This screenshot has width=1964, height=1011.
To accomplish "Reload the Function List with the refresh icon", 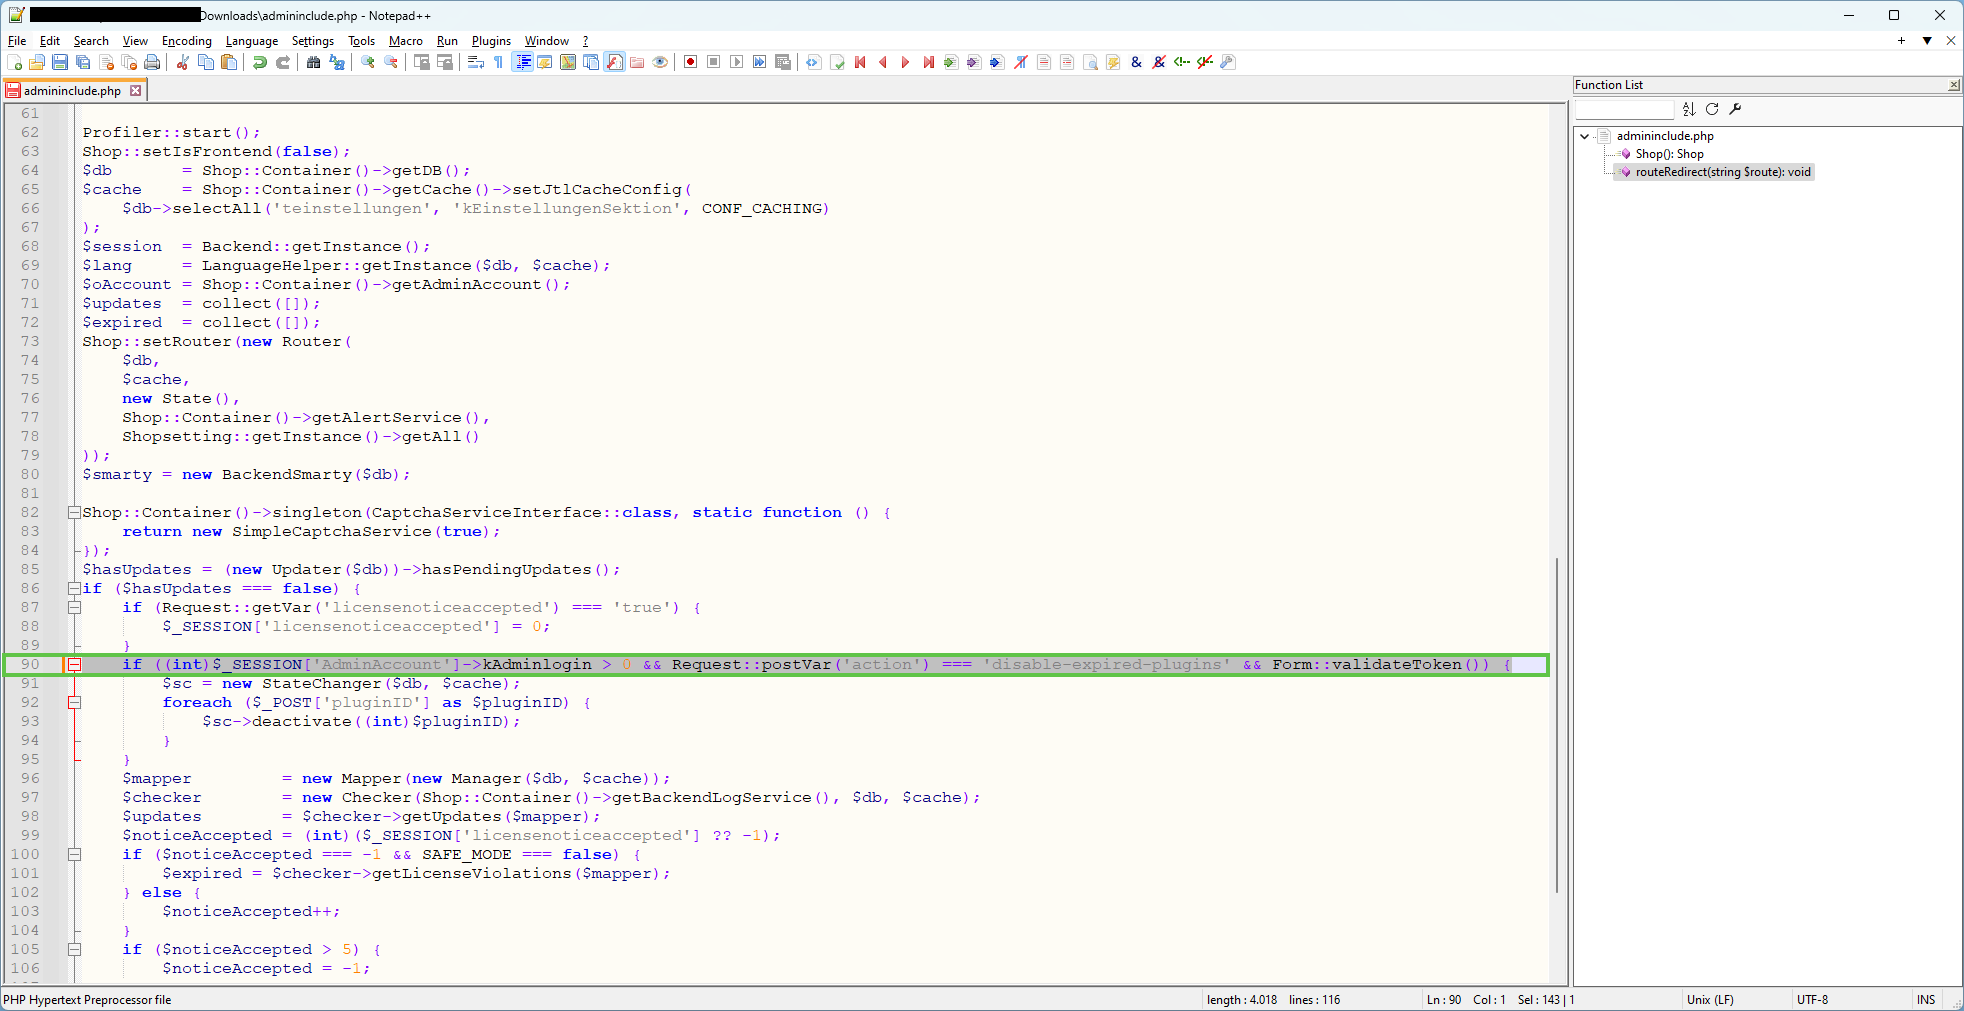I will point(1712,109).
